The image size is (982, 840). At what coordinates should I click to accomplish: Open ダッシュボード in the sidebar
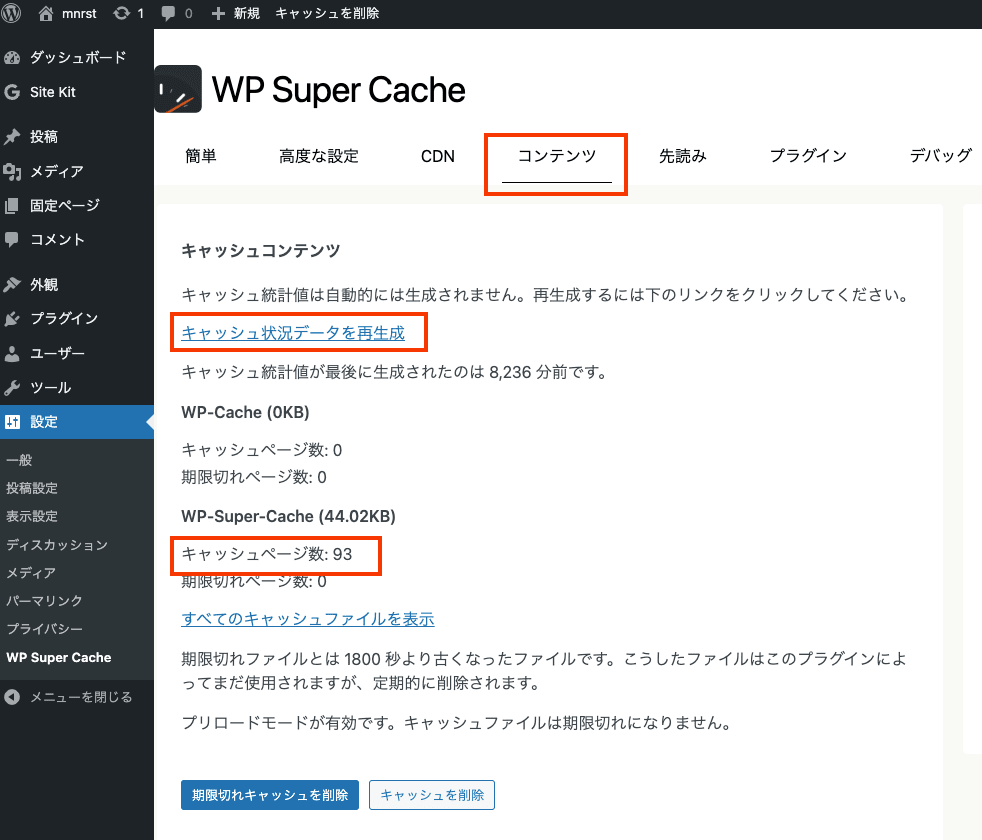coord(78,58)
